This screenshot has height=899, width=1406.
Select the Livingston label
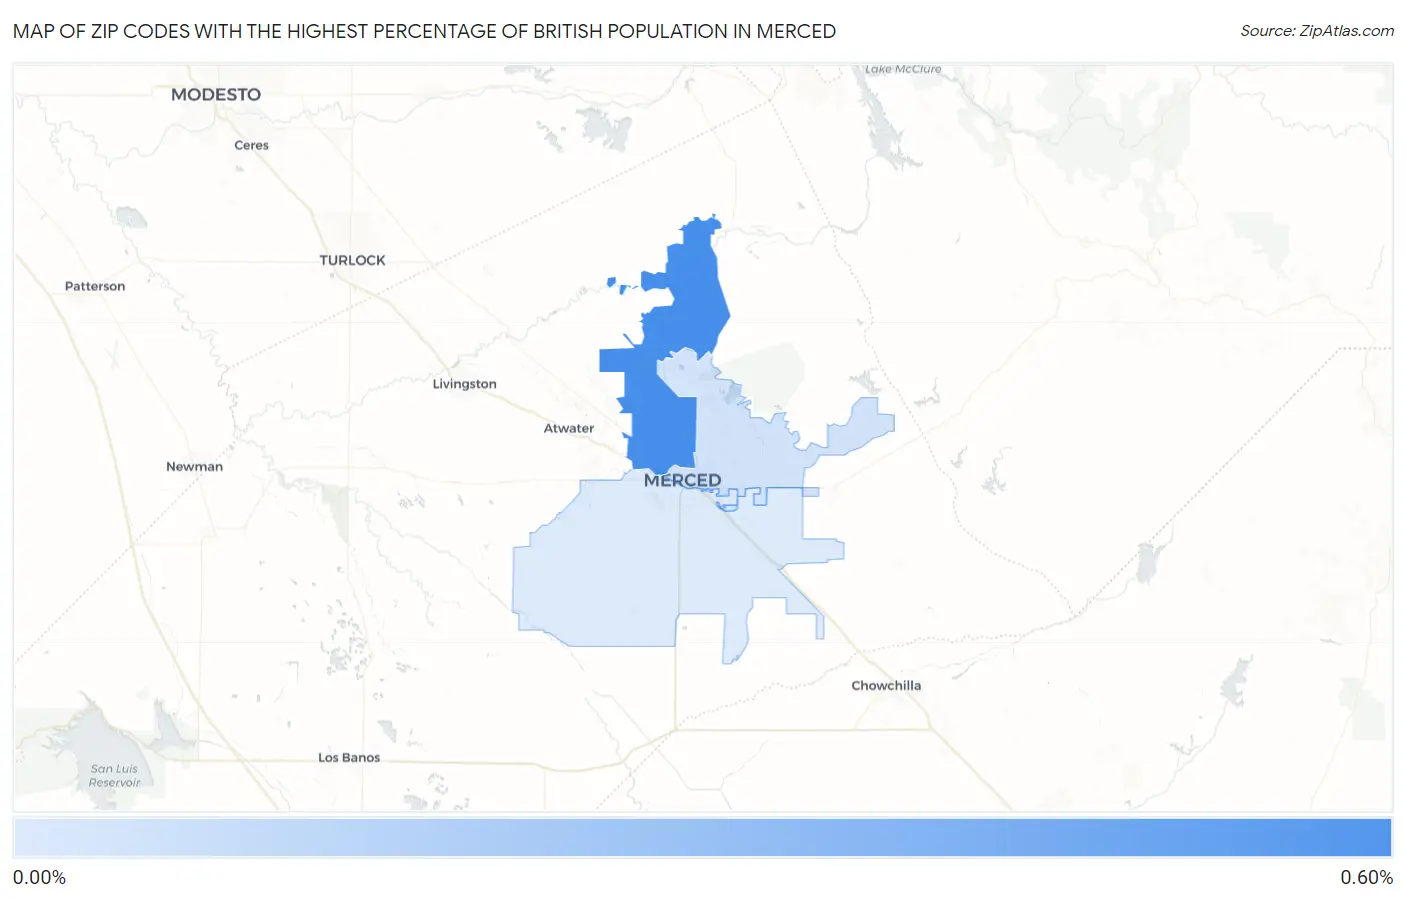point(464,384)
